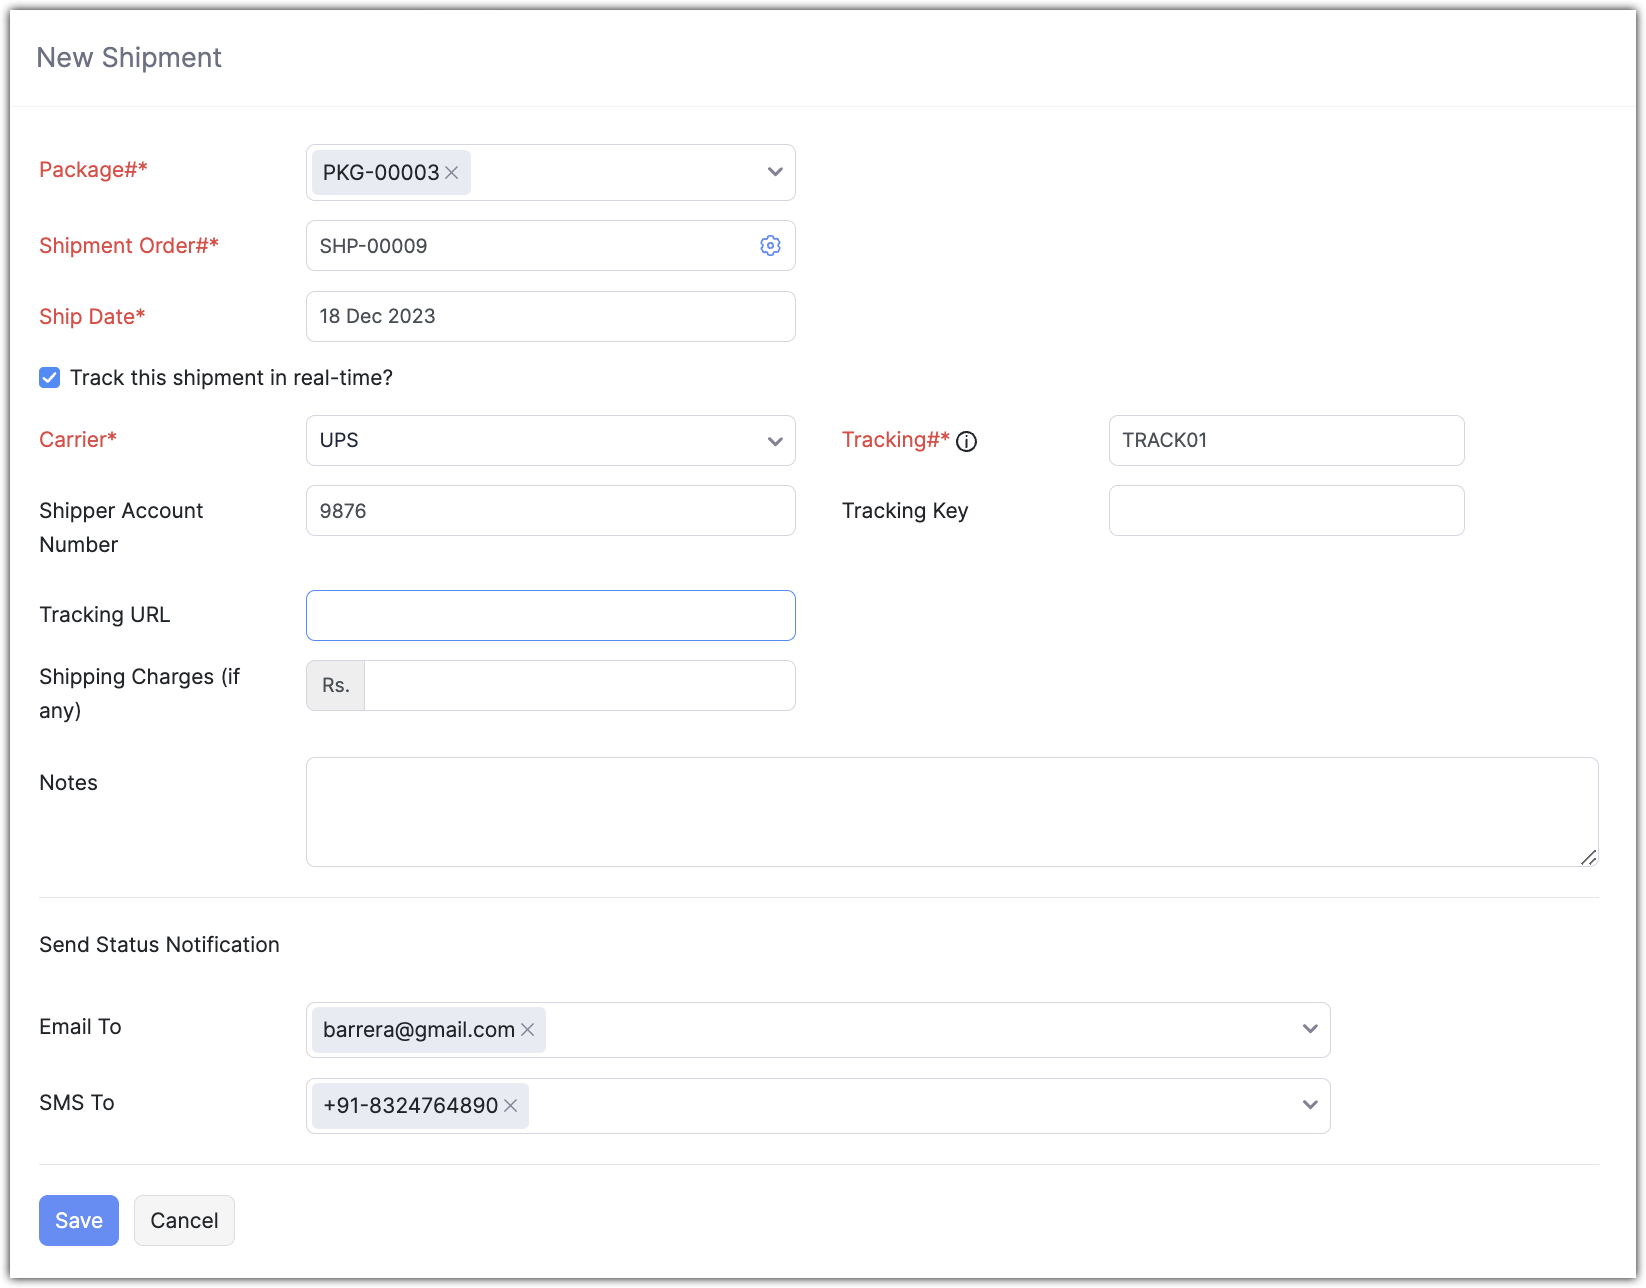
Task: Click the Shipping Charges amount field
Action: [579, 686]
